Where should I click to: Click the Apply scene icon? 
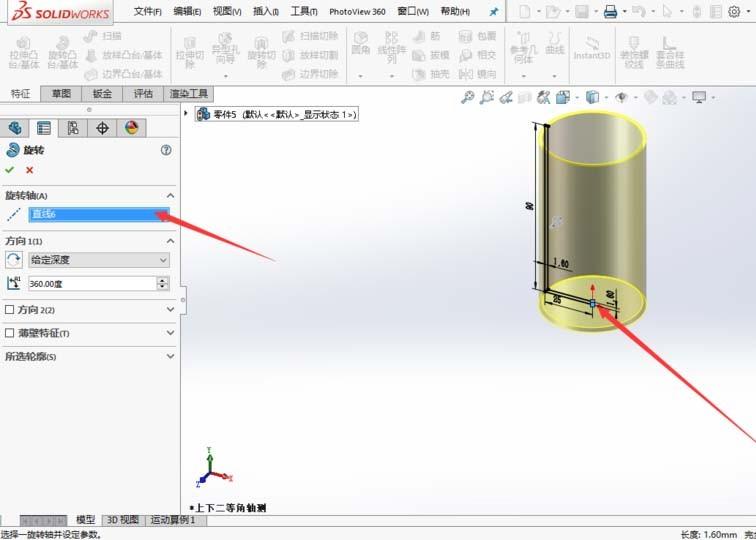point(670,97)
